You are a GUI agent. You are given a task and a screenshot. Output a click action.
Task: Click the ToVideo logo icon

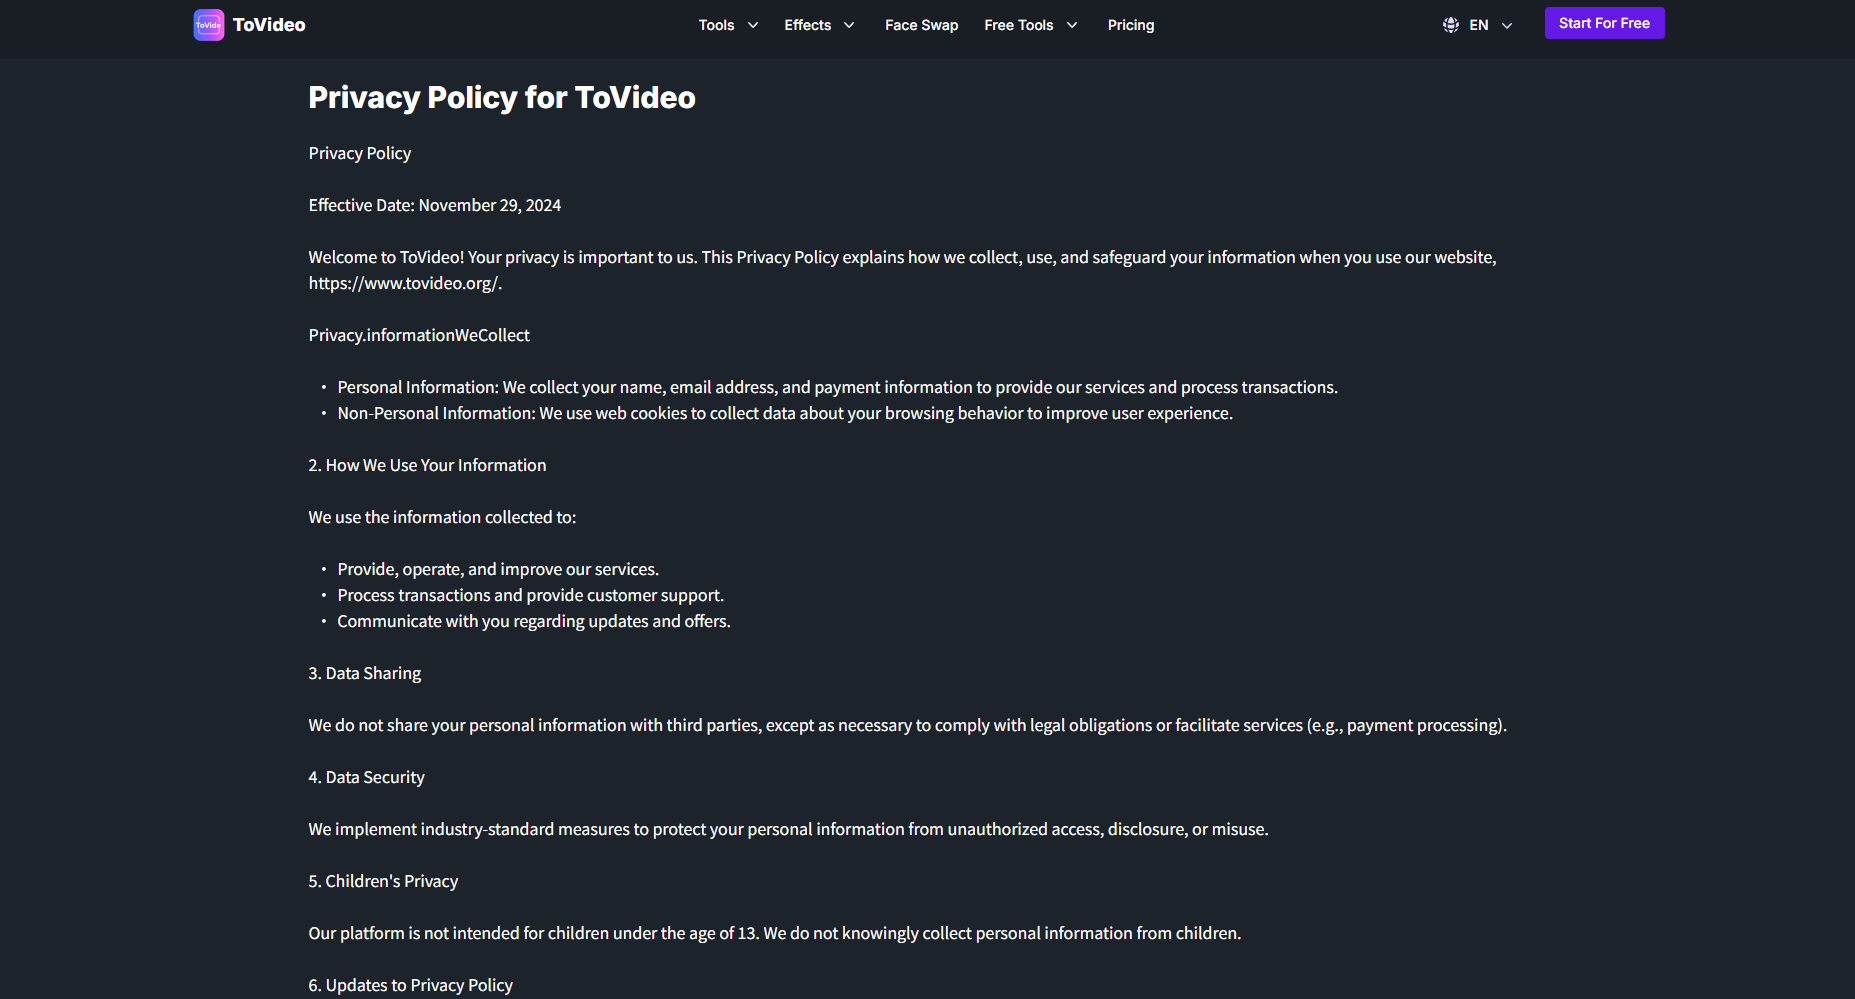[208, 25]
